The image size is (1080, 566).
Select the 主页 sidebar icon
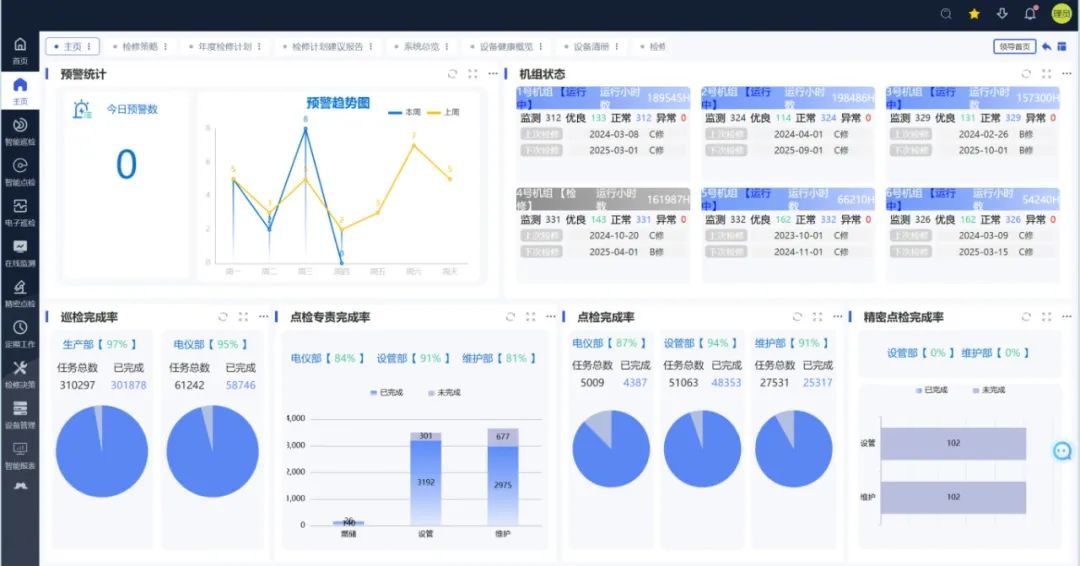tap(20, 91)
